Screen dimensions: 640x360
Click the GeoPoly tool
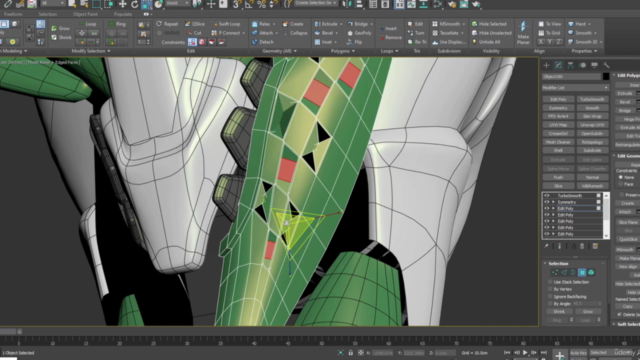pos(359,33)
